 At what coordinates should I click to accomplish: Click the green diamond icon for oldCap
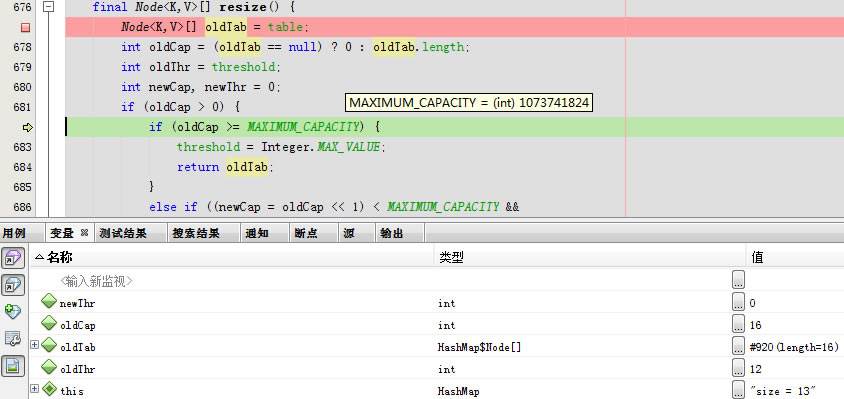click(49, 324)
